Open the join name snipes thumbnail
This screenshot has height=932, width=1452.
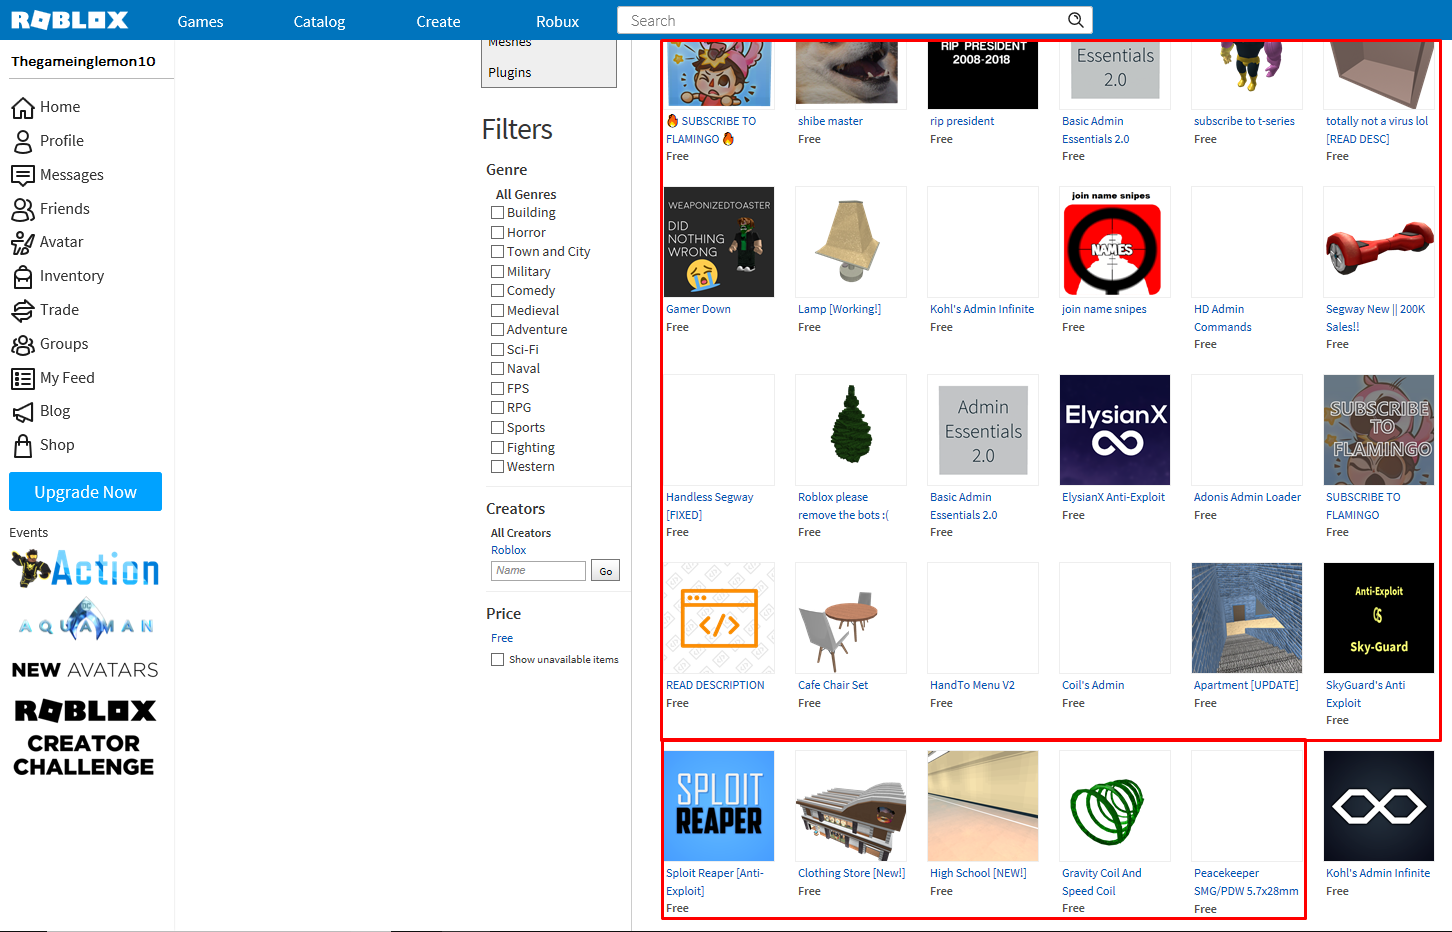click(x=1115, y=242)
